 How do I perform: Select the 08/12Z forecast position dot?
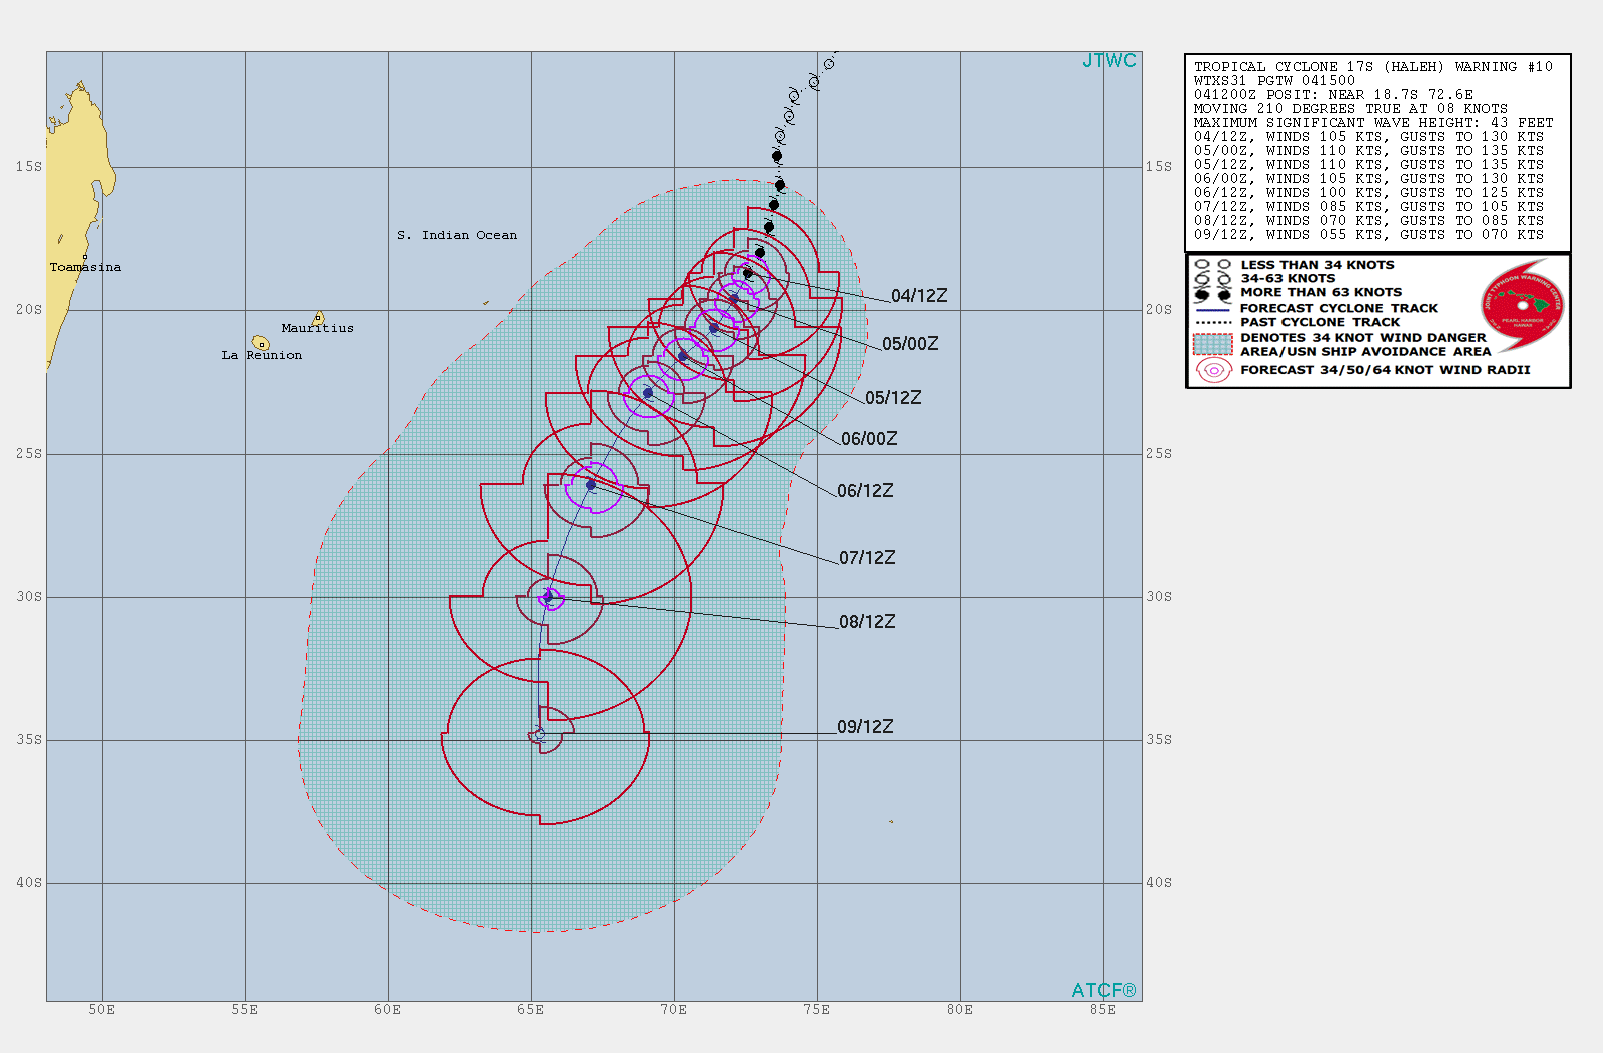(x=548, y=598)
